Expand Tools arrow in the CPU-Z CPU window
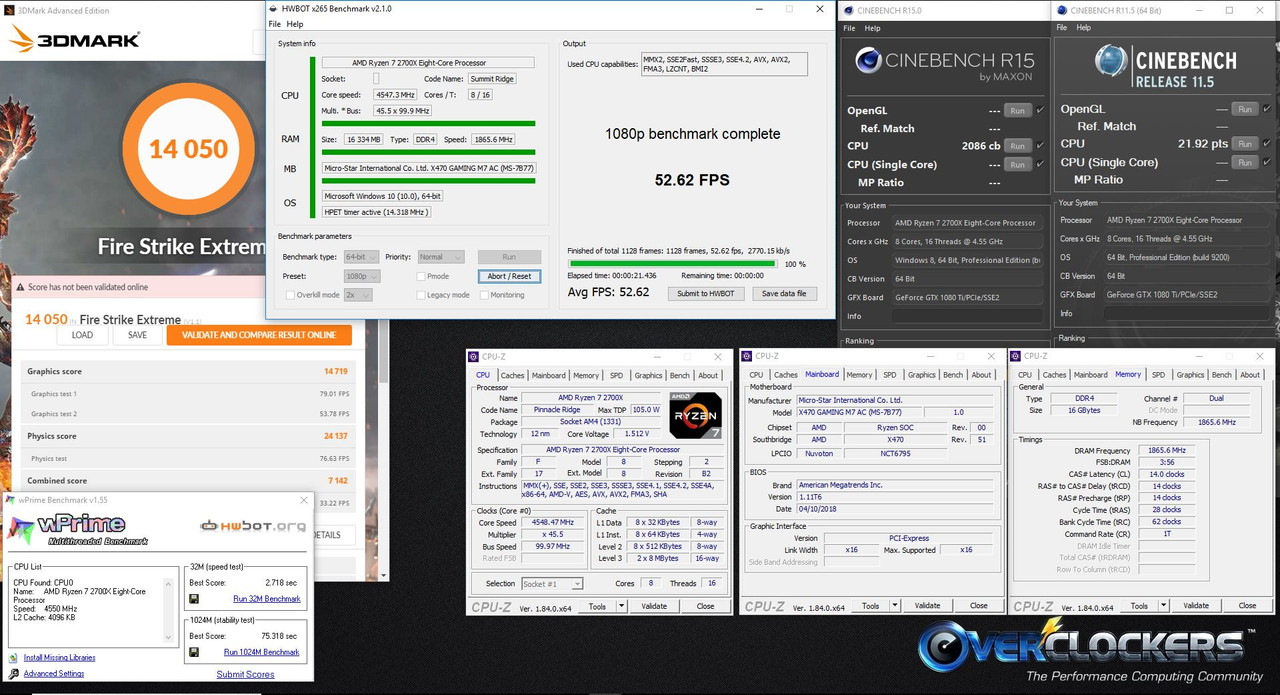Image resolution: width=1280 pixels, height=695 pixels. pyautogui.click(x=621, y=606)
